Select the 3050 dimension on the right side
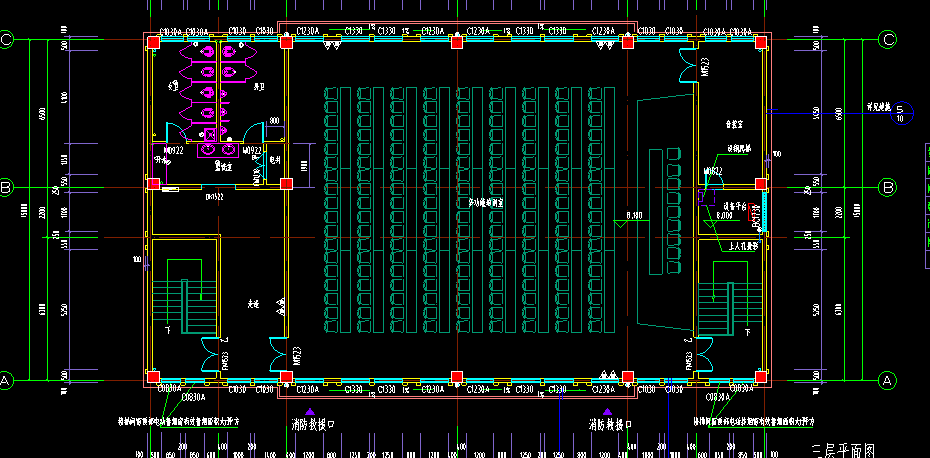Viewport: 930px width, 458px height. (816, 113)
